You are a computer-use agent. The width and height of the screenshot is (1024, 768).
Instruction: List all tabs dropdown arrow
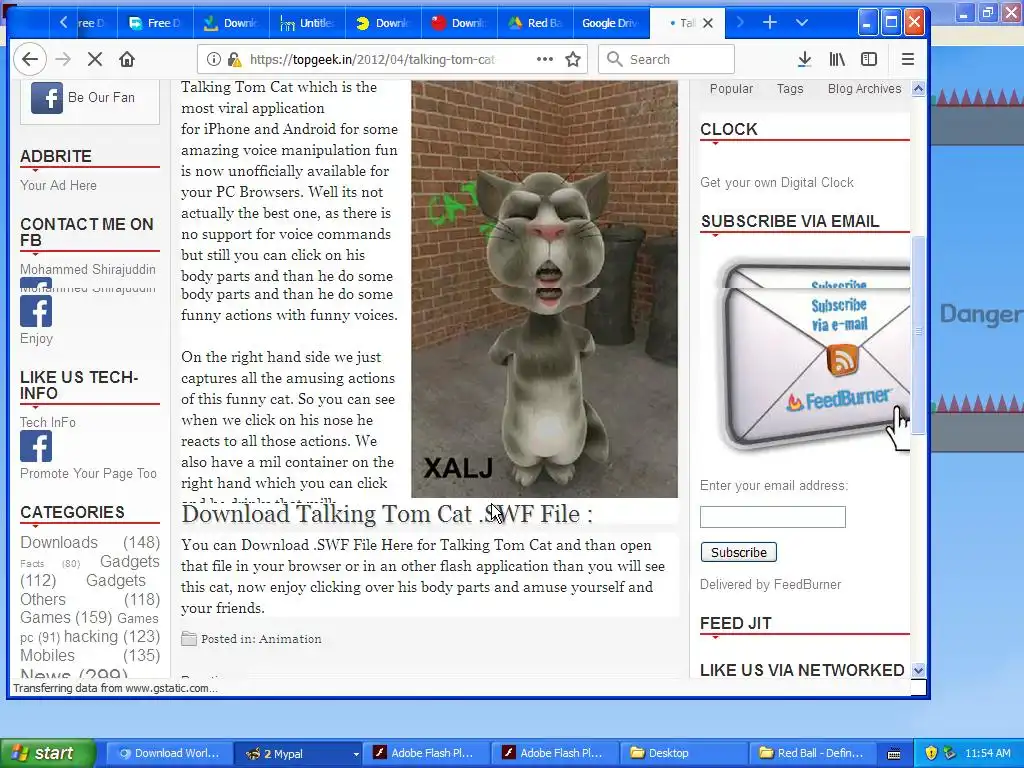coord(802,23)
